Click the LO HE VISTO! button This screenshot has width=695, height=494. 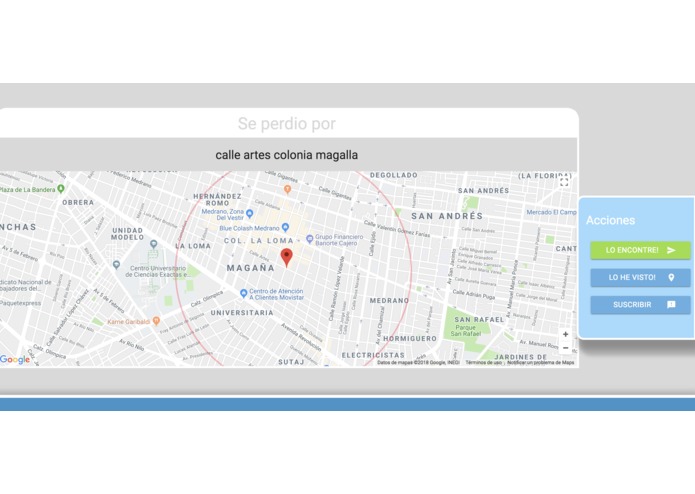[x=640, y=277]
